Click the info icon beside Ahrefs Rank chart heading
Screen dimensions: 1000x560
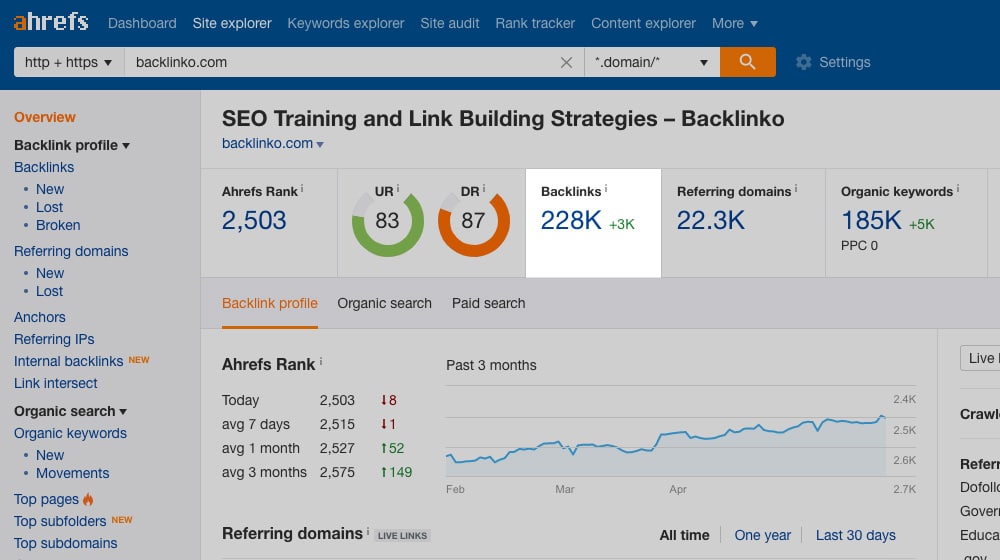[321, 362]
